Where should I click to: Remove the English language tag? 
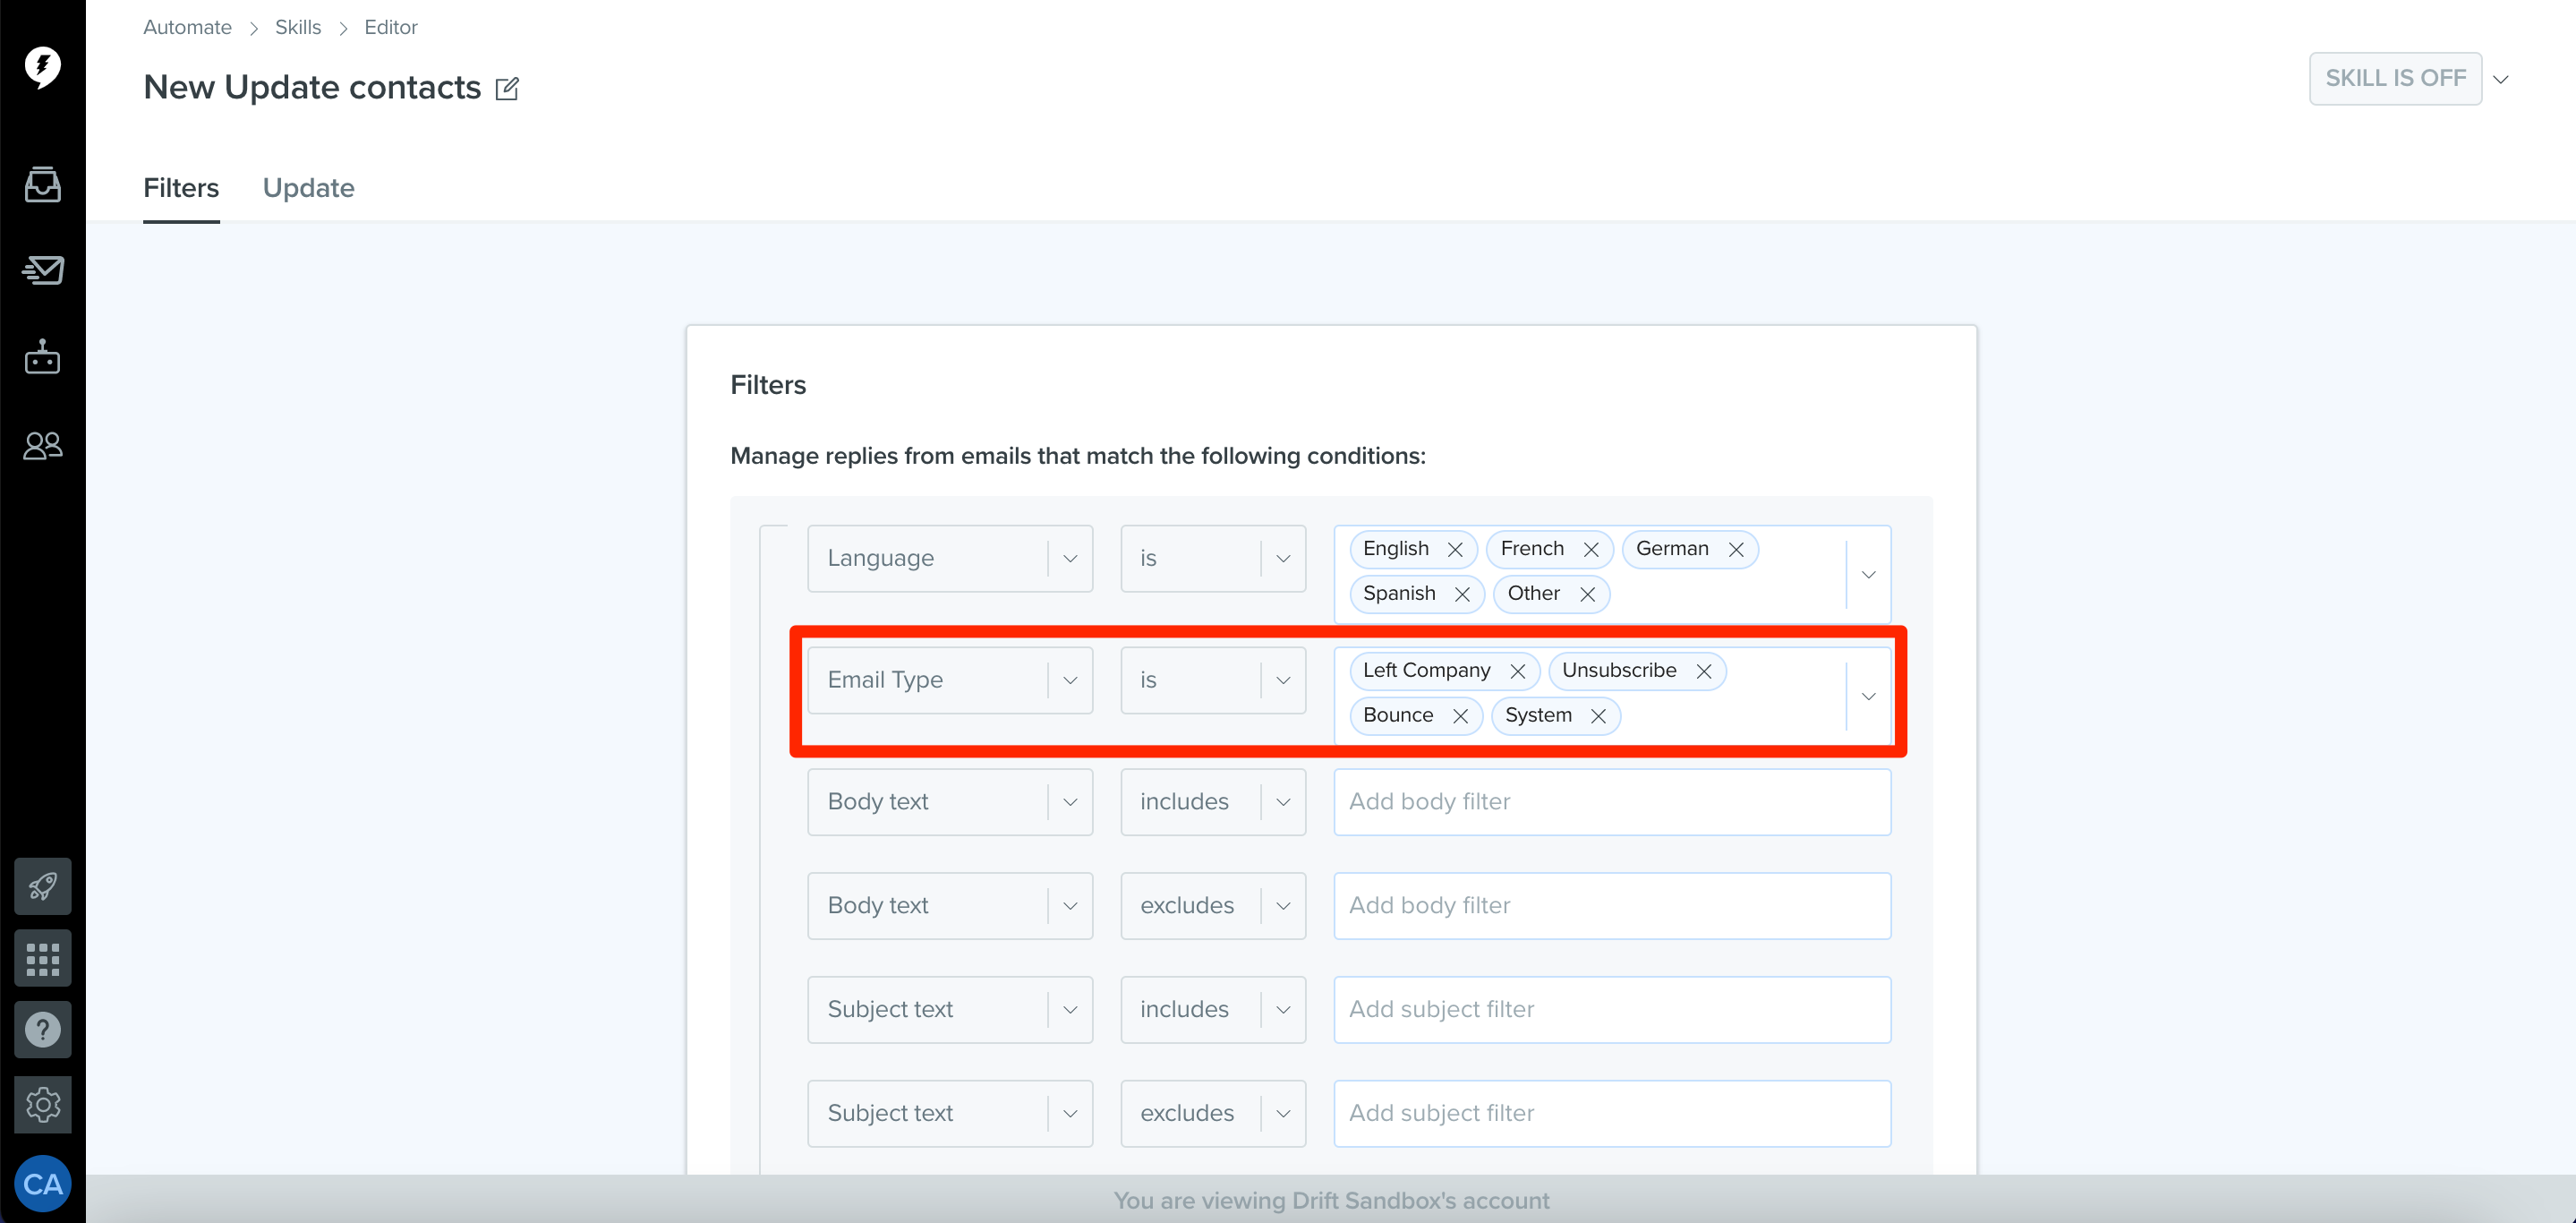pos(1455,550)
